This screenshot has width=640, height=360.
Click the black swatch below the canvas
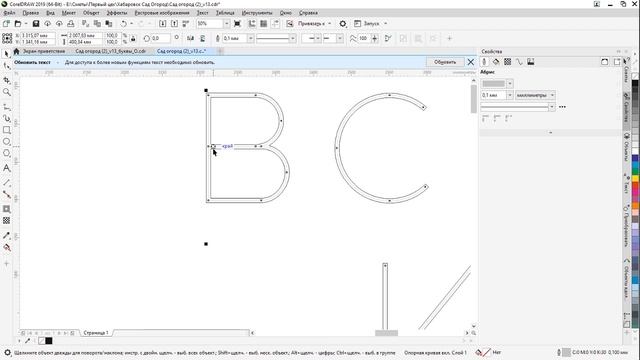[x=49, y=340]
